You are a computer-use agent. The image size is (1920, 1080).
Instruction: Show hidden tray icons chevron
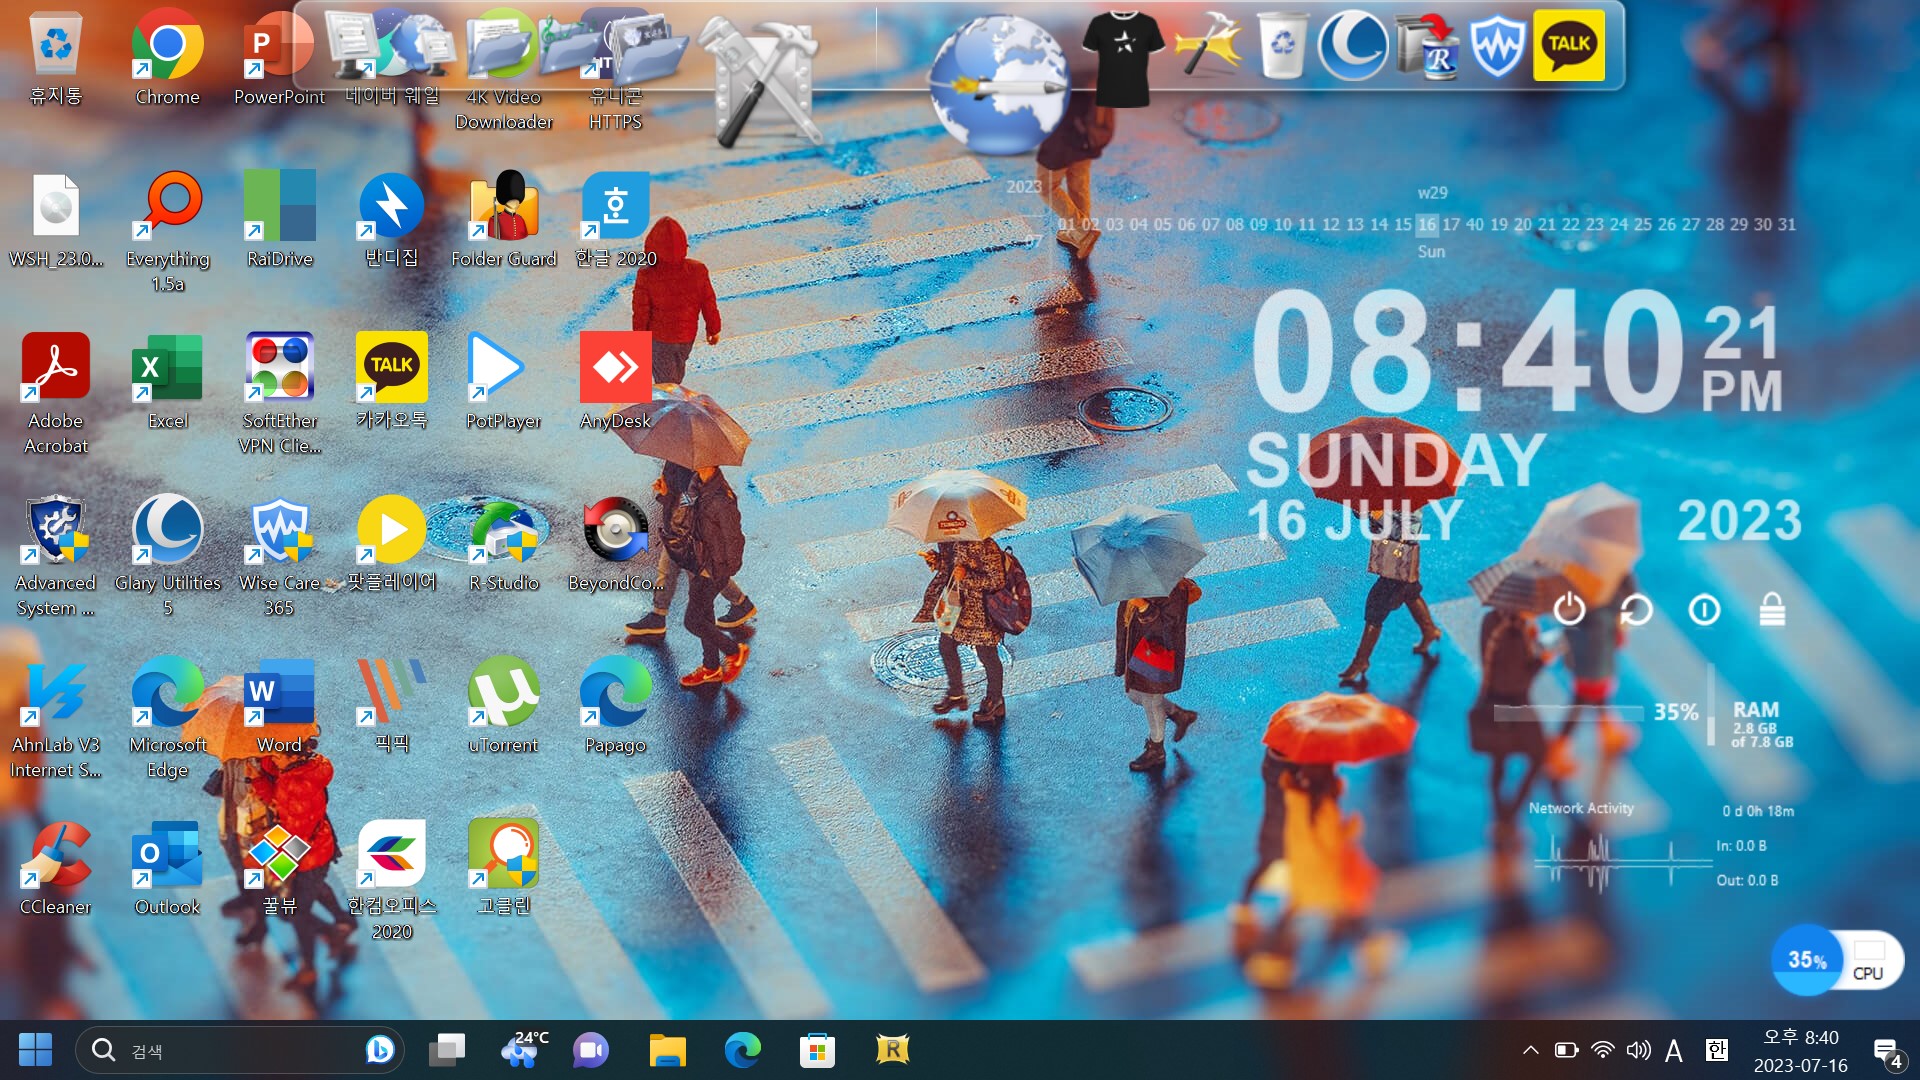pyautogui.click(x=1530, y=1050)
